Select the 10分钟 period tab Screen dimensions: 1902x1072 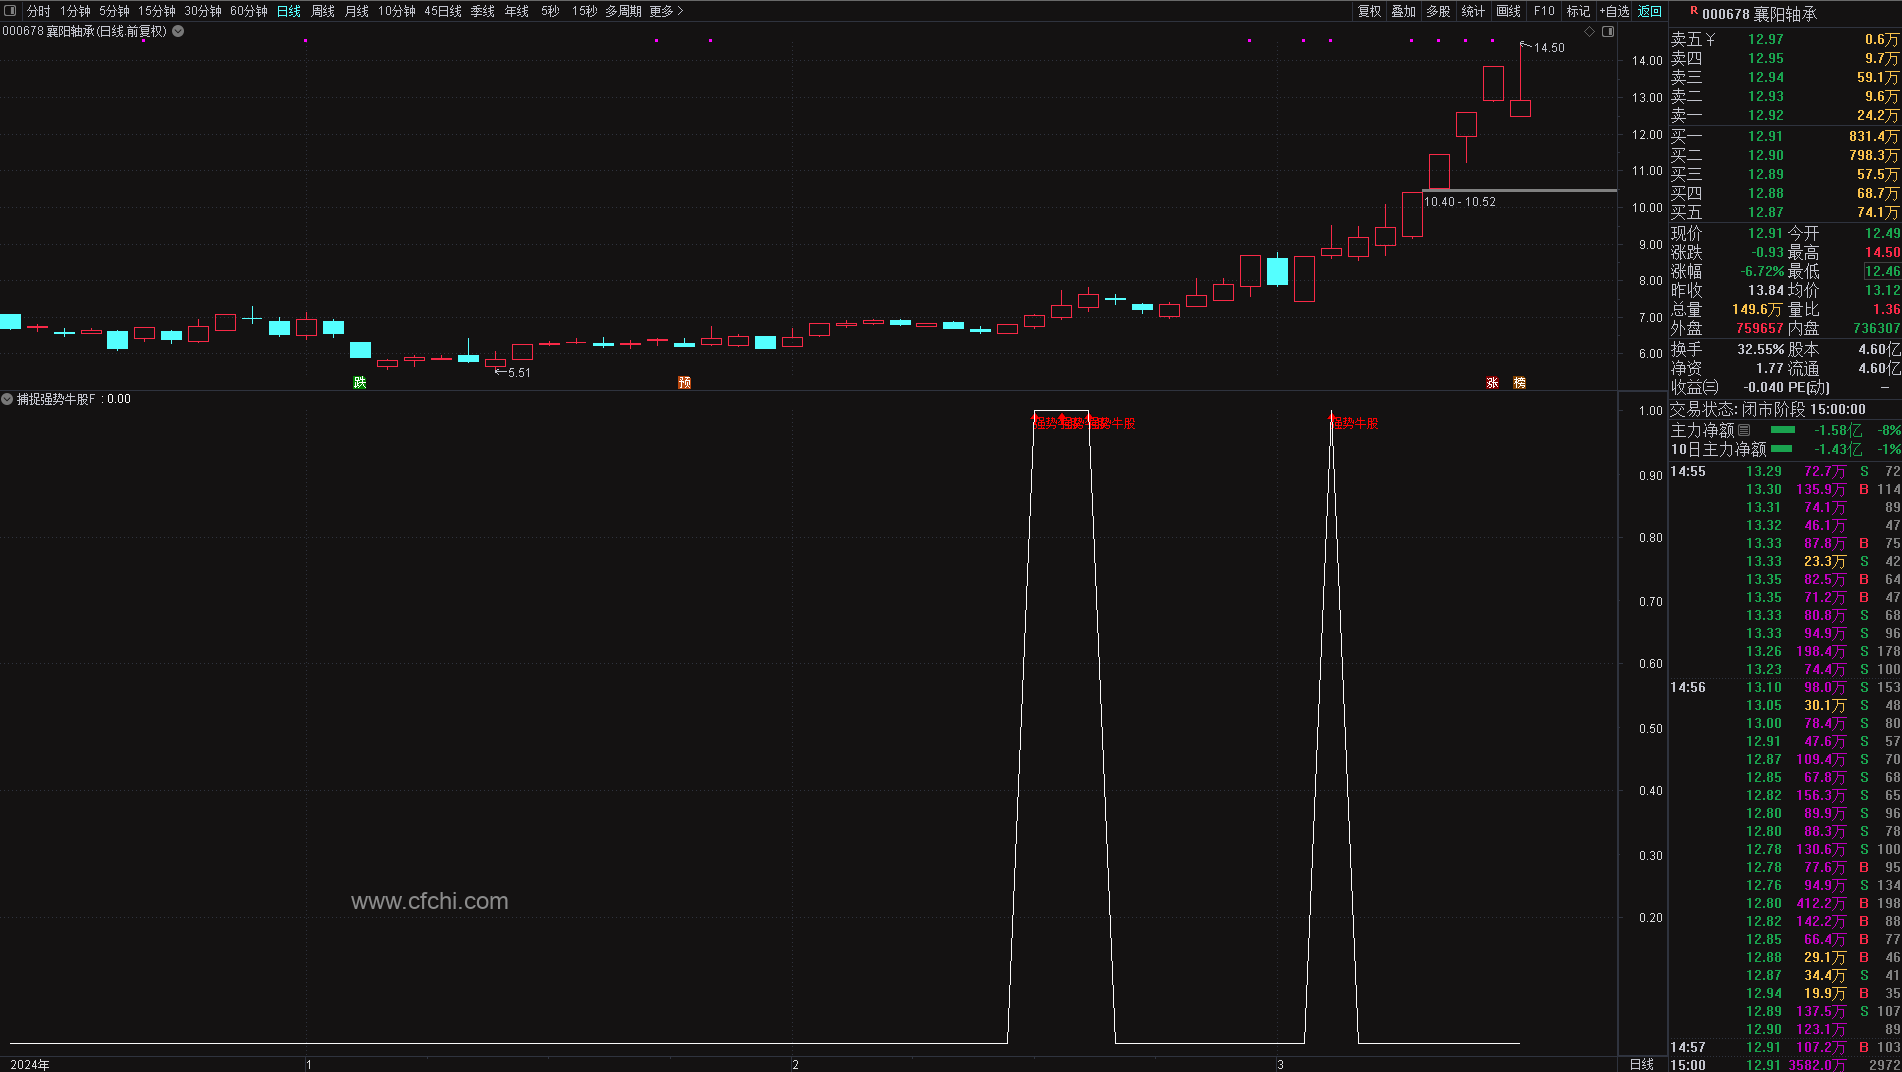click(x=396, y=11)
